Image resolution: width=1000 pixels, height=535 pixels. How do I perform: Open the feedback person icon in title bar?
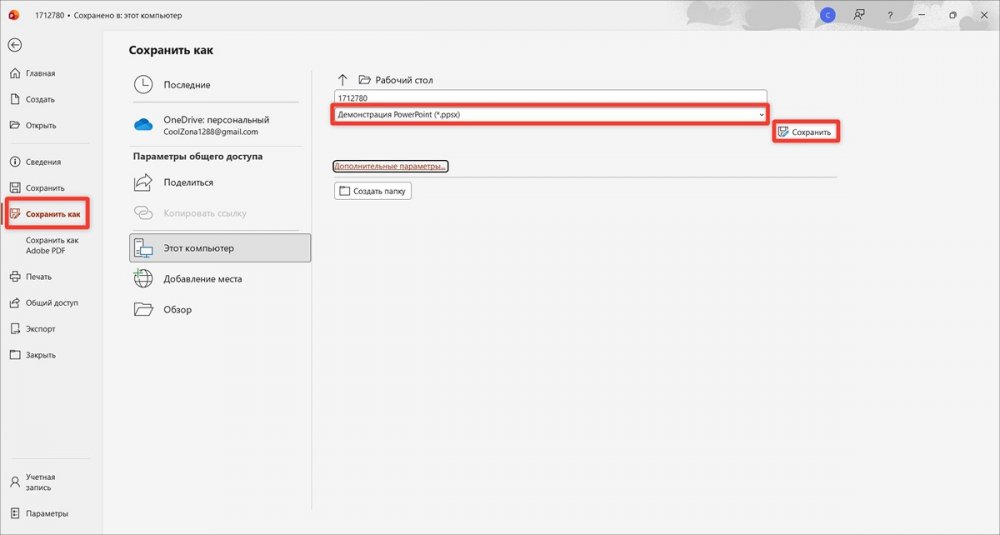pyautogui.click(x=858, y=15)
